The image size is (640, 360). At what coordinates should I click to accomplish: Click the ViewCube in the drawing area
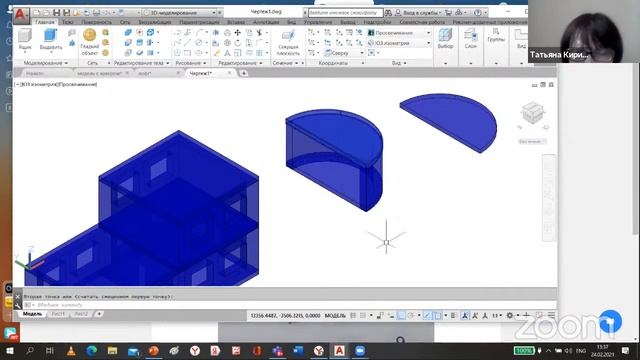coord(533,113)
